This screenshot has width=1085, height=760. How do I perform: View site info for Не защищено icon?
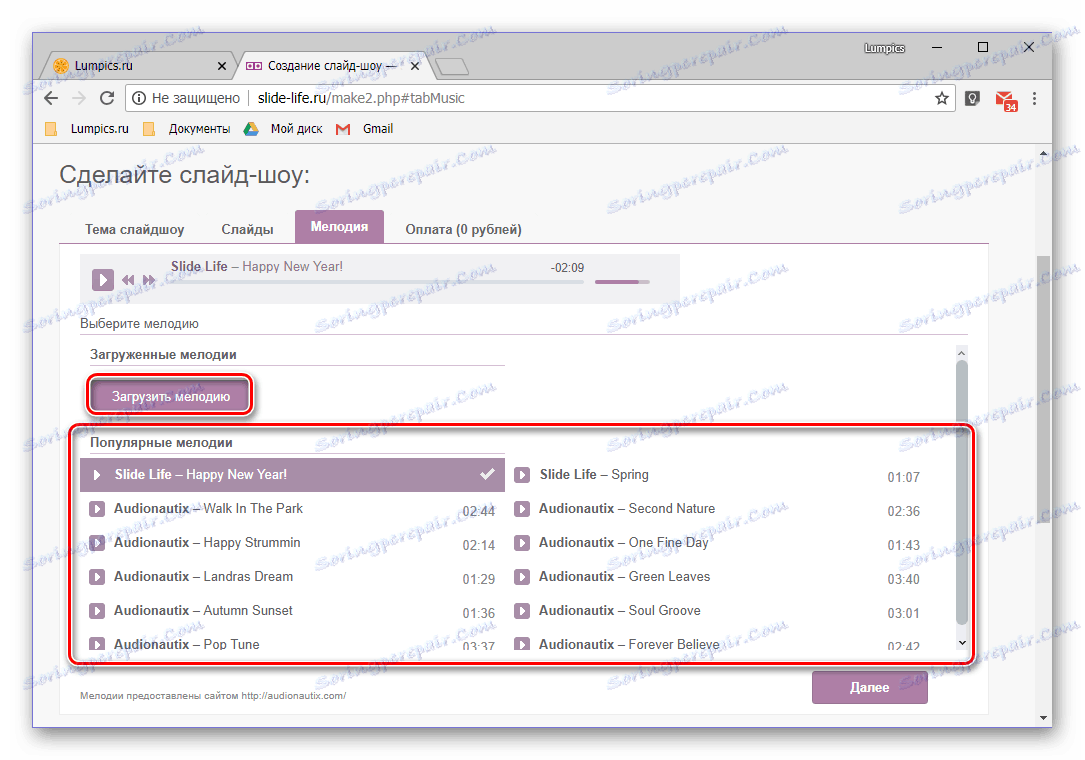[x=138, y=98]
